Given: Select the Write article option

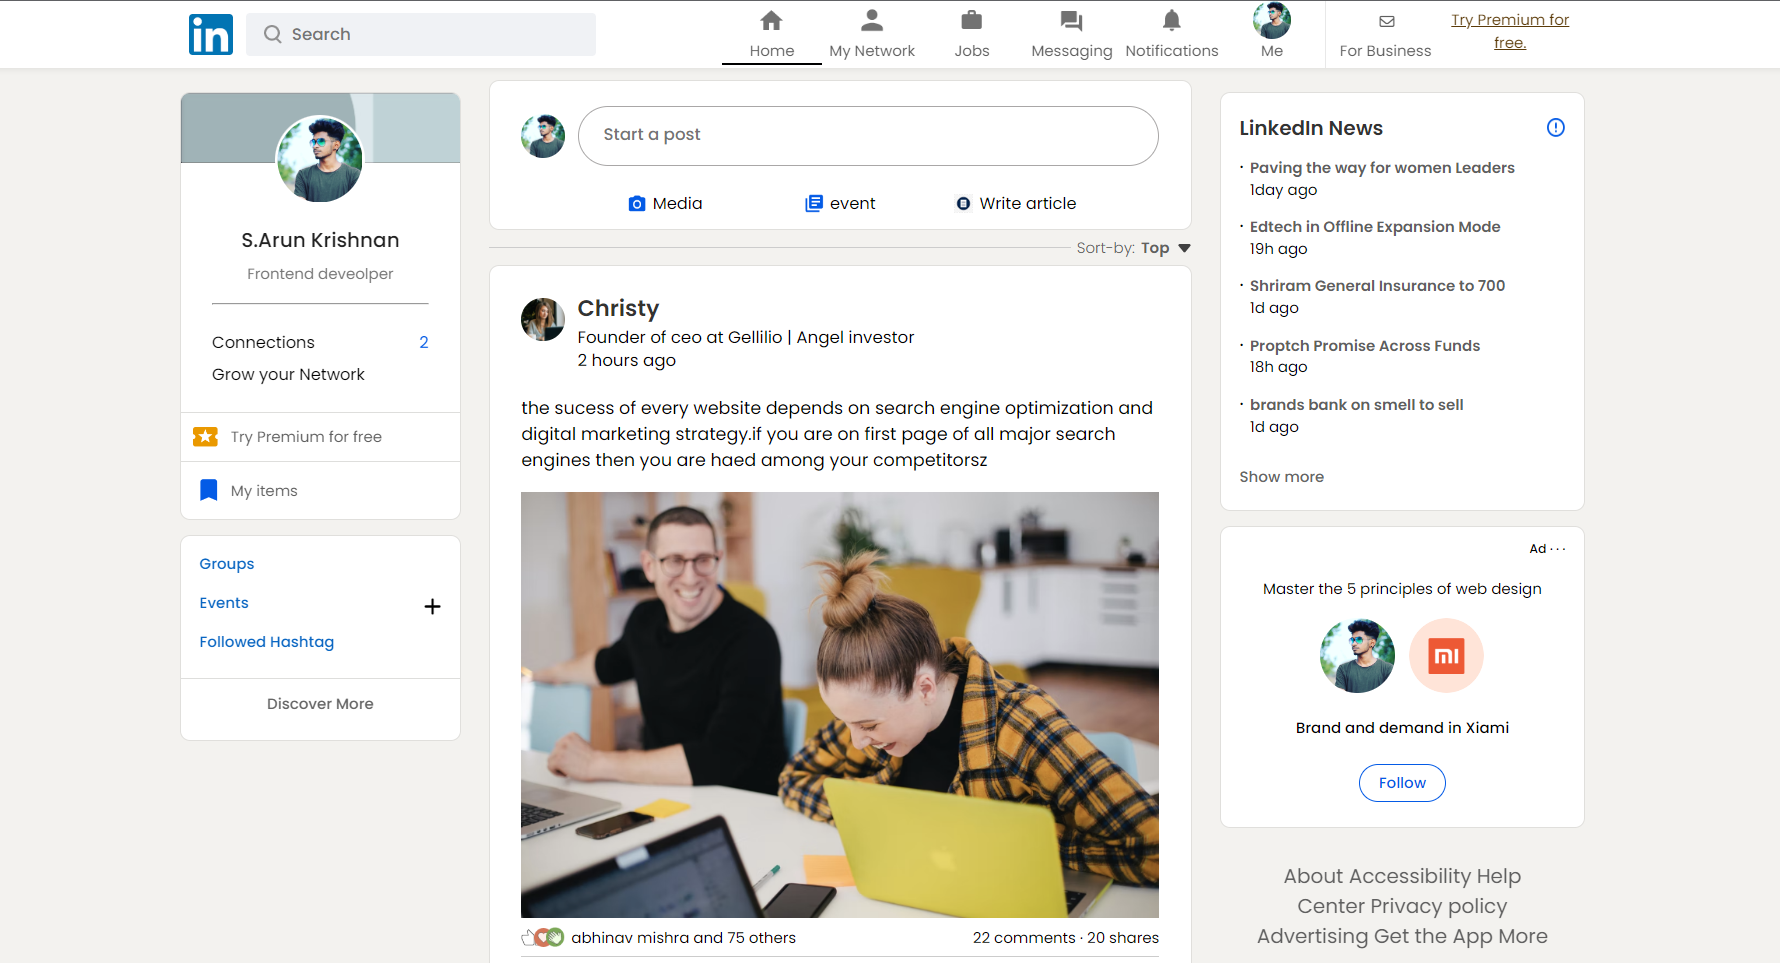Looking at the screenshot, I should pos(1016,204).
